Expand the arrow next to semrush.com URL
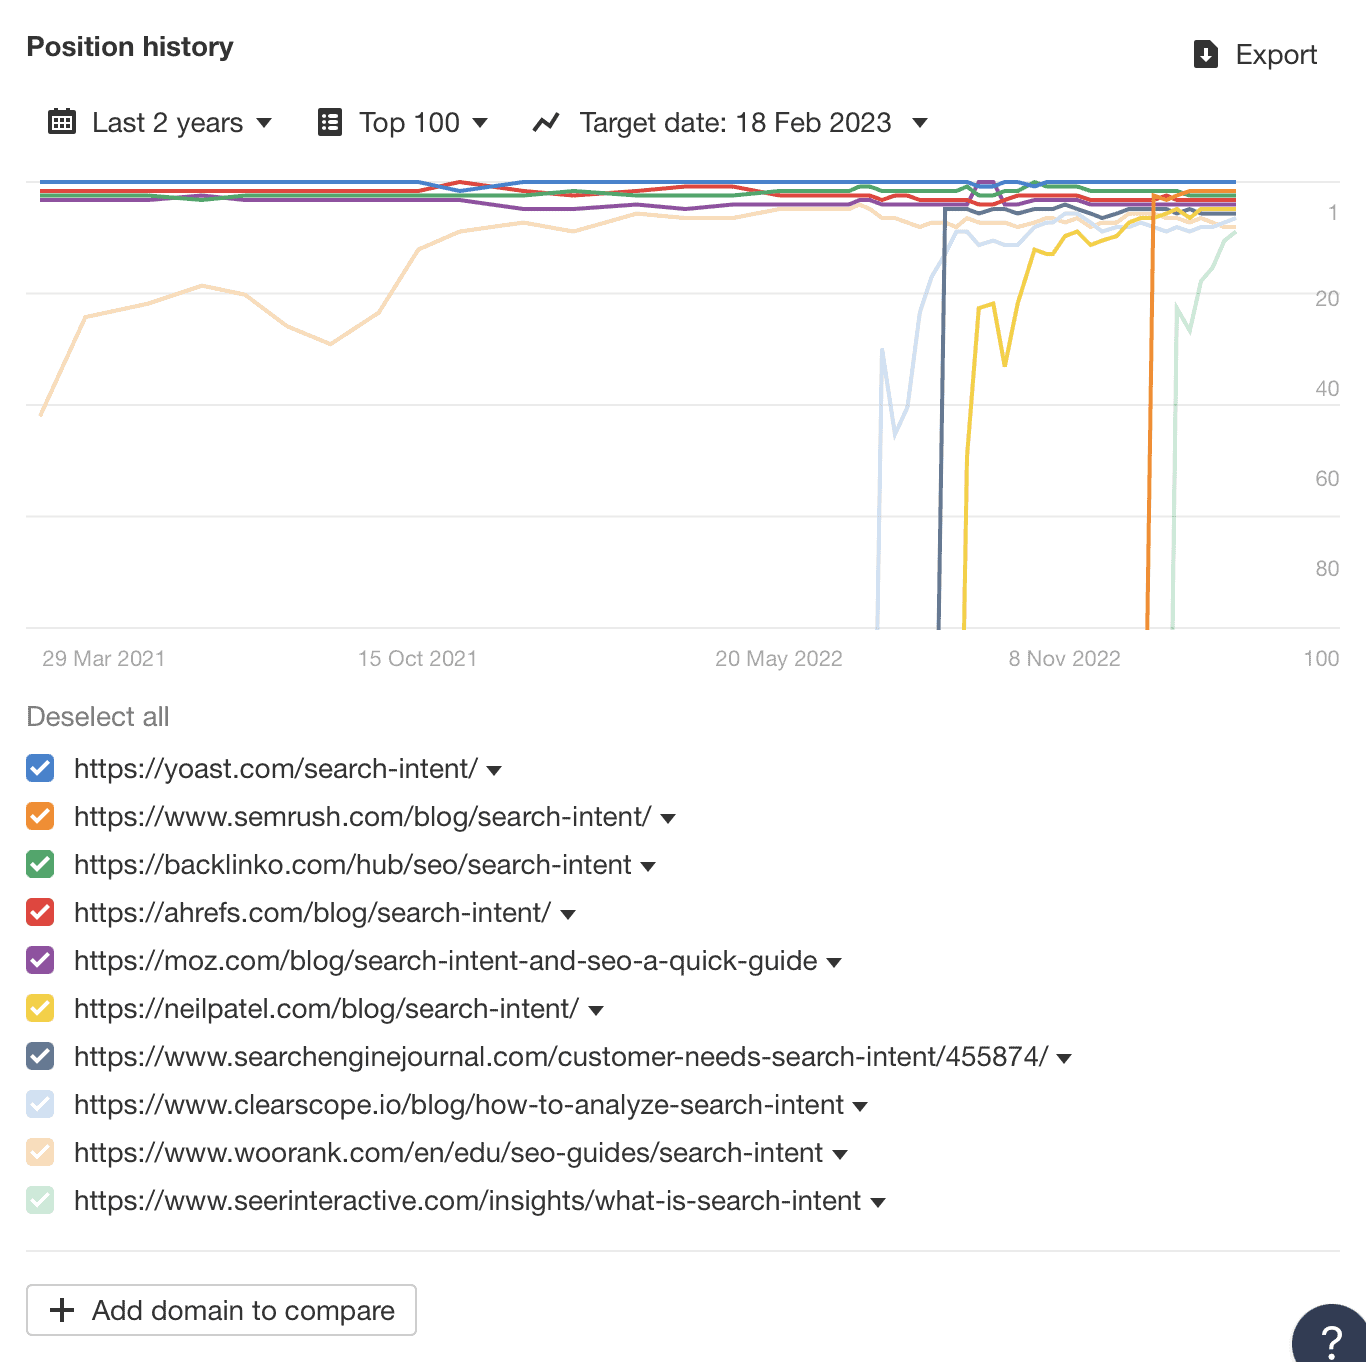Screen dimensions: 1366x1362 tap(668, 818)
